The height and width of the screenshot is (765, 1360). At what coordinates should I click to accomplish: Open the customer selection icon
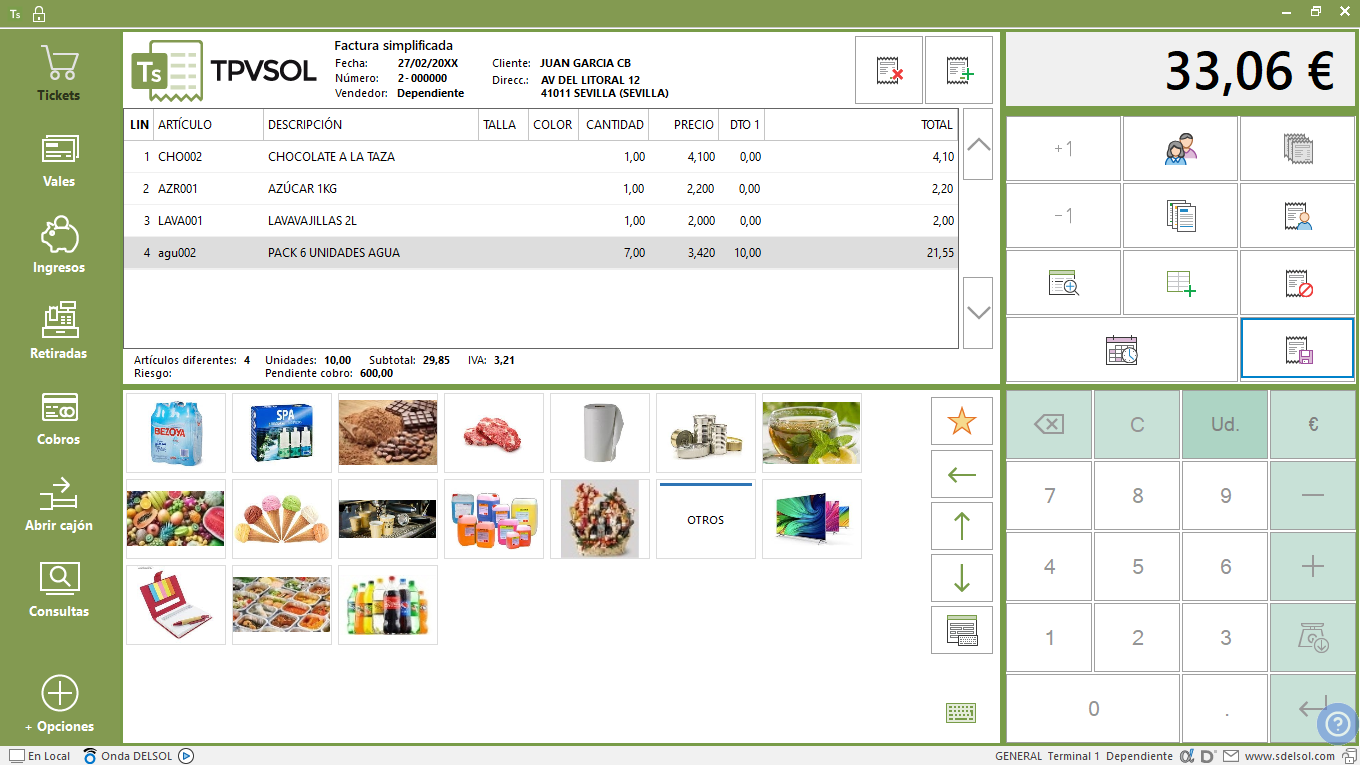1180,149
